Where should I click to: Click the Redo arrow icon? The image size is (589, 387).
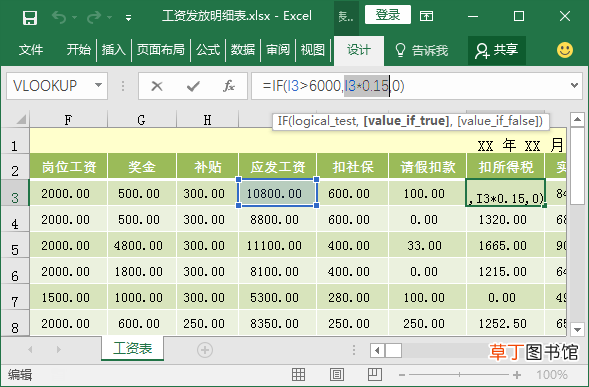[x=94, y=17]
